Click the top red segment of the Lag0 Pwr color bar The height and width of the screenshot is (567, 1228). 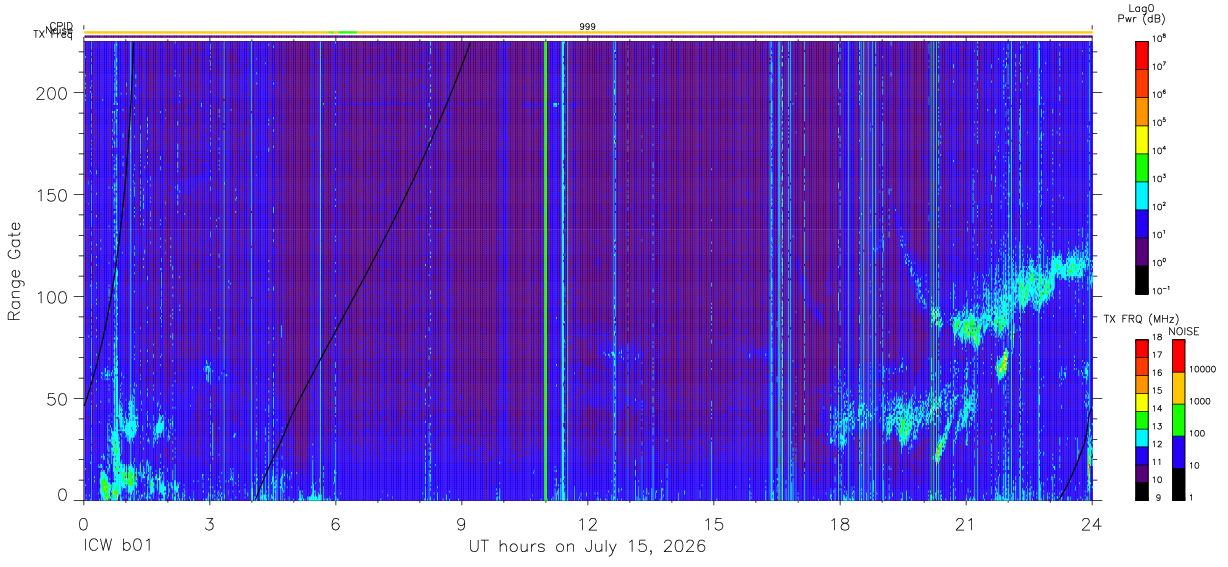point(1142,54)
